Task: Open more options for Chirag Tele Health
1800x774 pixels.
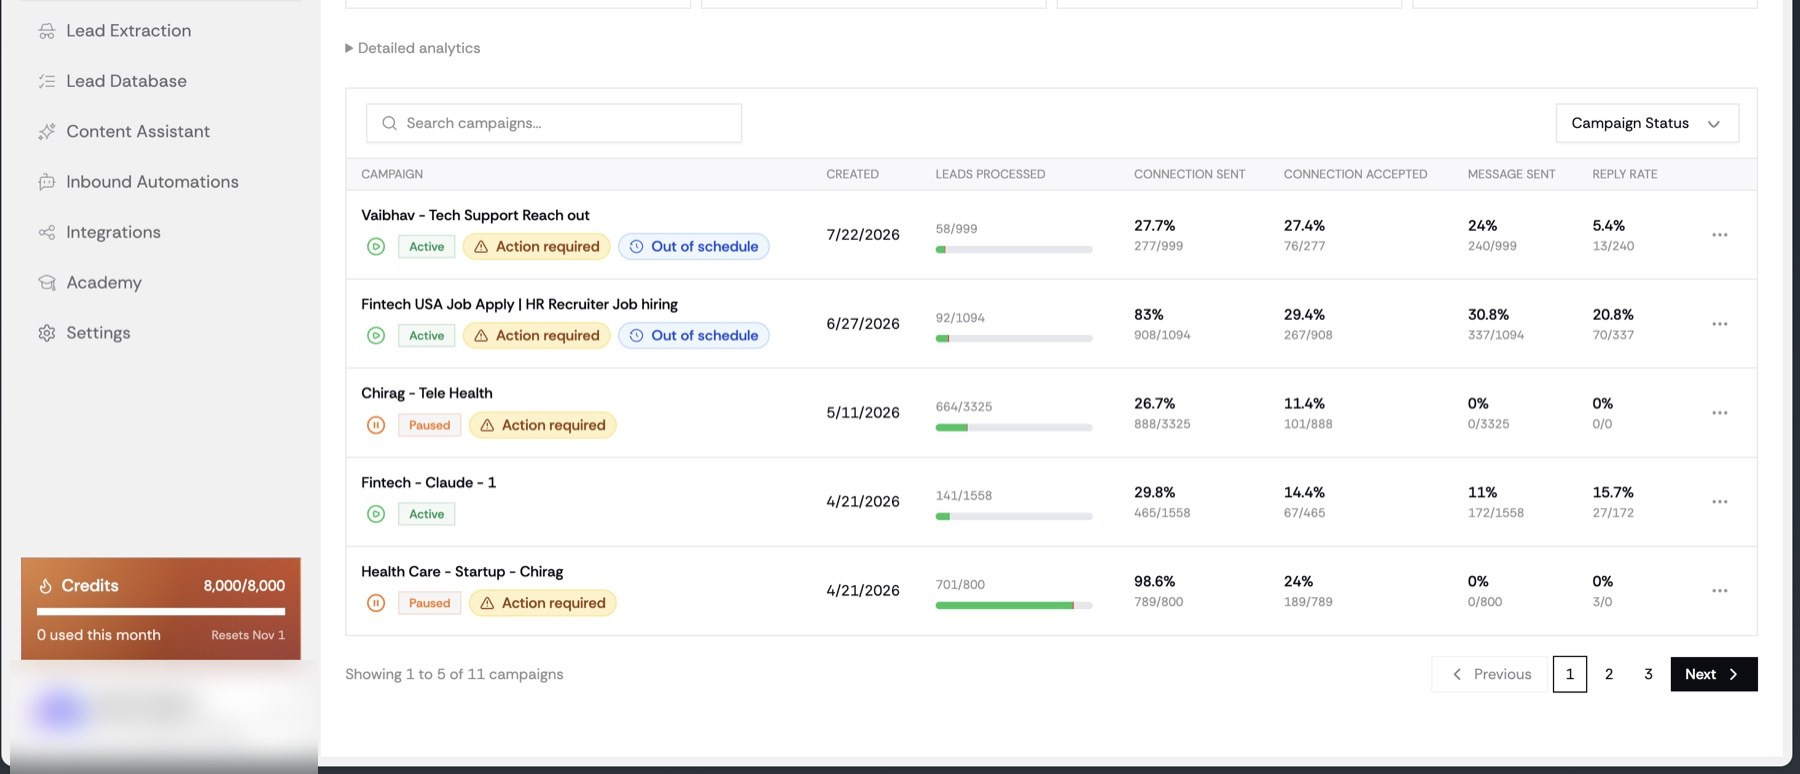Action: tap(1719, 413)
